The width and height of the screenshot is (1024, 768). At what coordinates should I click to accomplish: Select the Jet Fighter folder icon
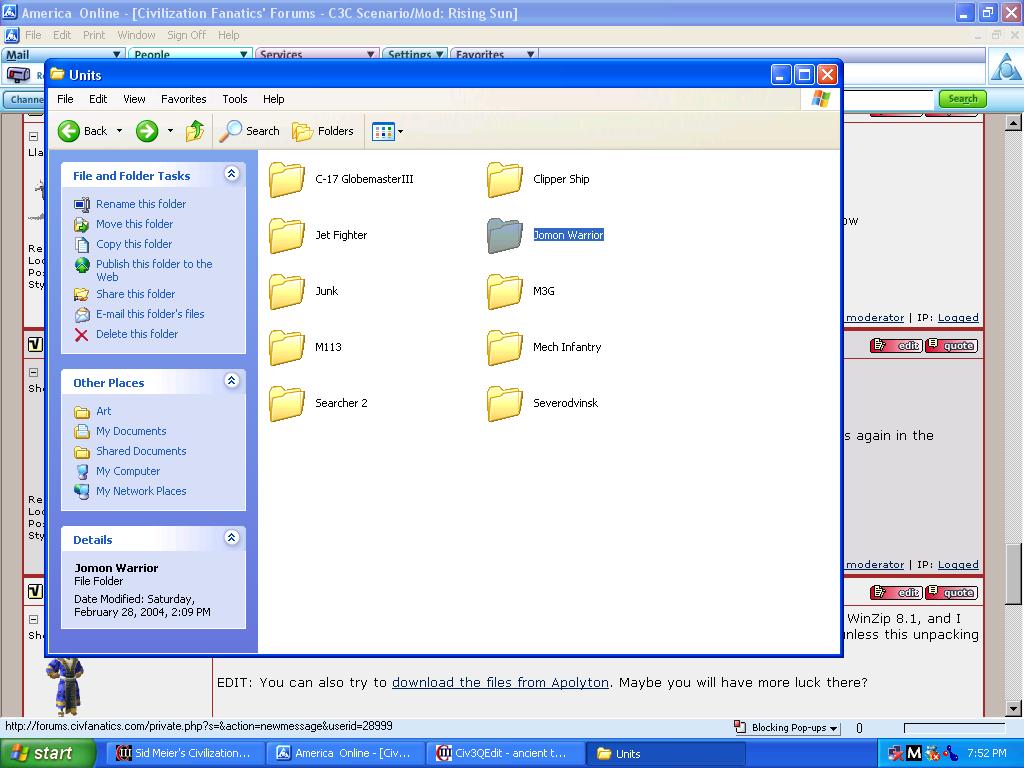[x=287, y=236]
